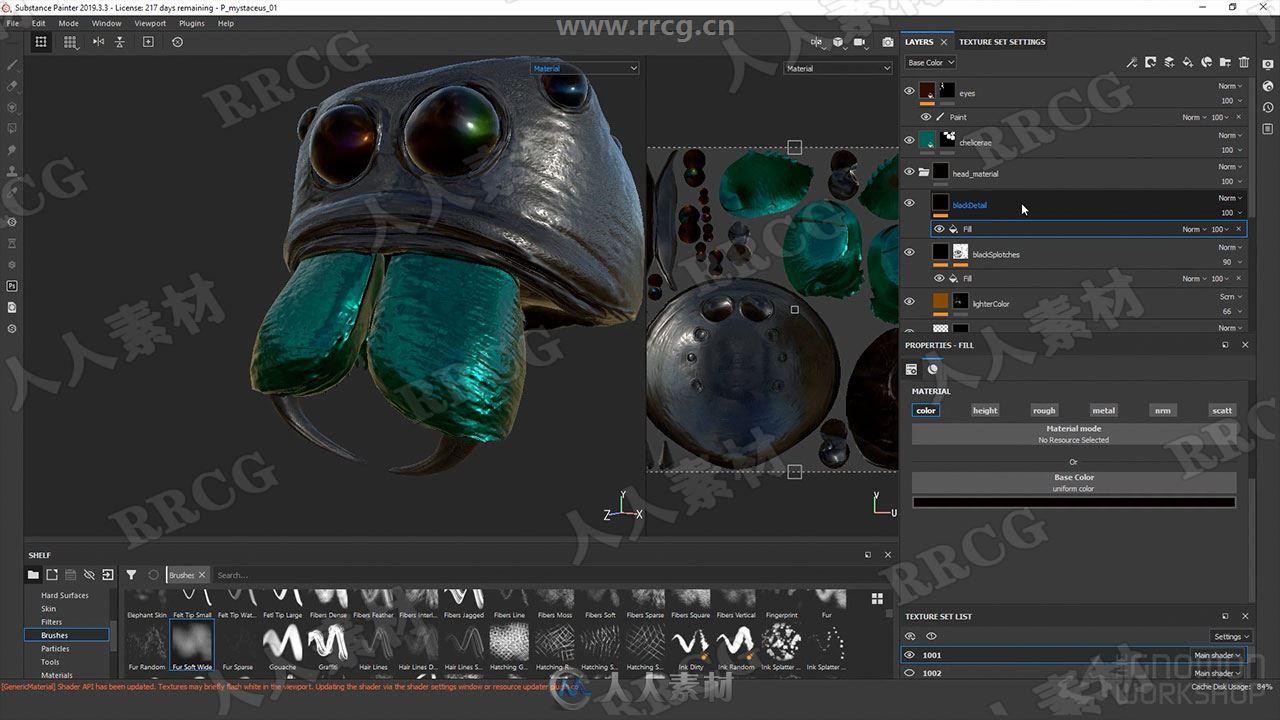Image resolution: width=1280 pixels, height=720 pixels.
Task: Open History clock icon in right sidebar
Action: 1268,107
